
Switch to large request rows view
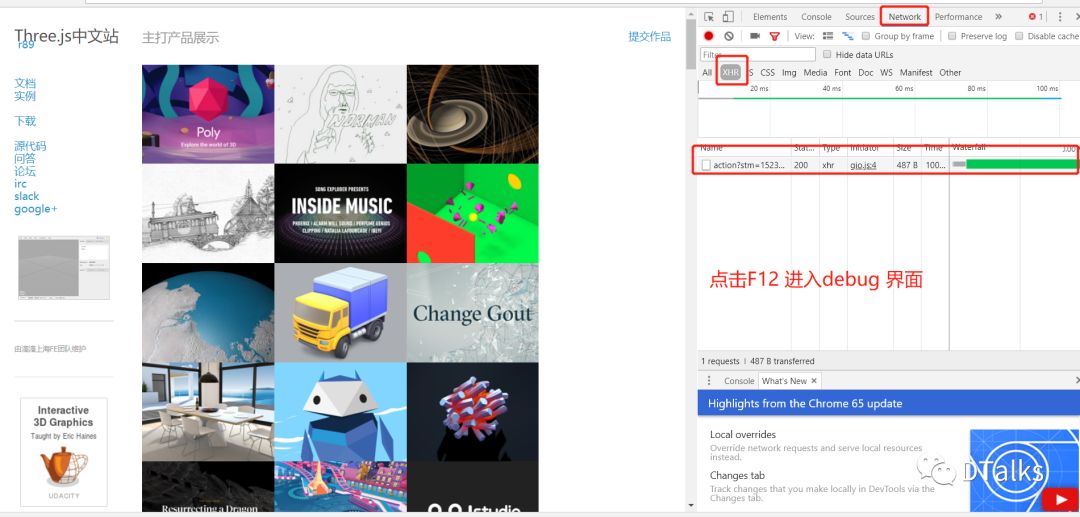(828, 36)
